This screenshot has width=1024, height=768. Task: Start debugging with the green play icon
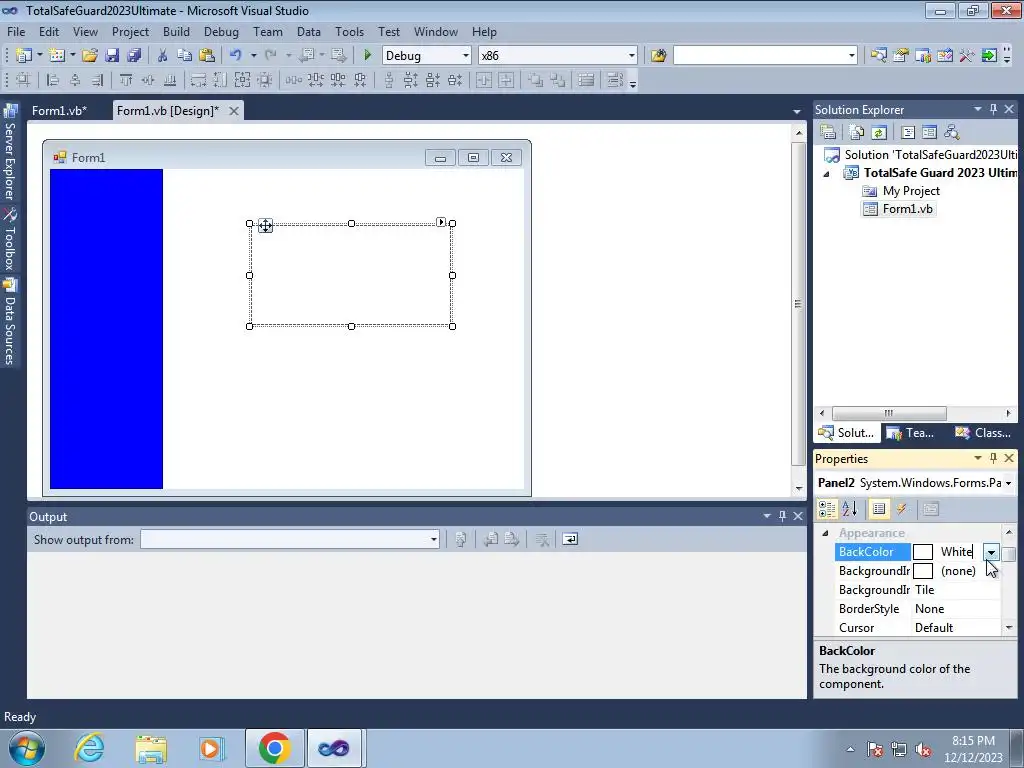tap(368, 56)
